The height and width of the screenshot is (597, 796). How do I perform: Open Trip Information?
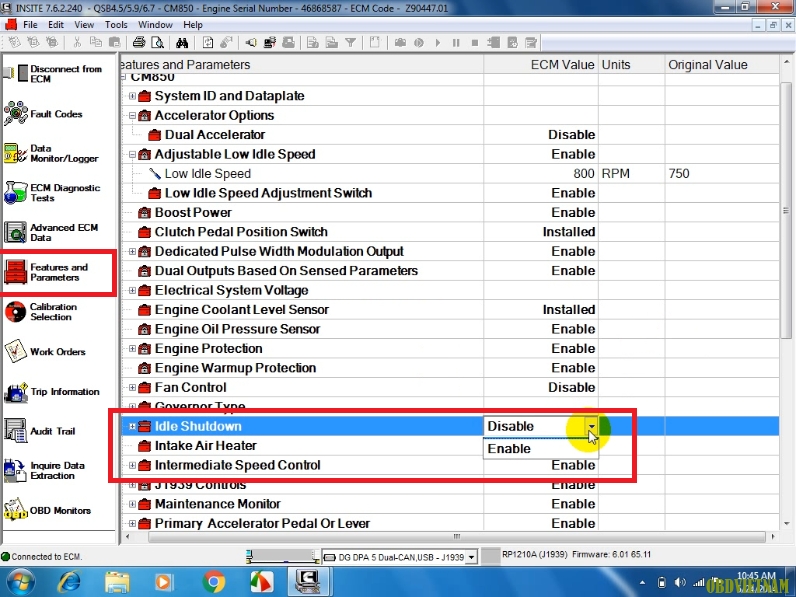[52, 392]
